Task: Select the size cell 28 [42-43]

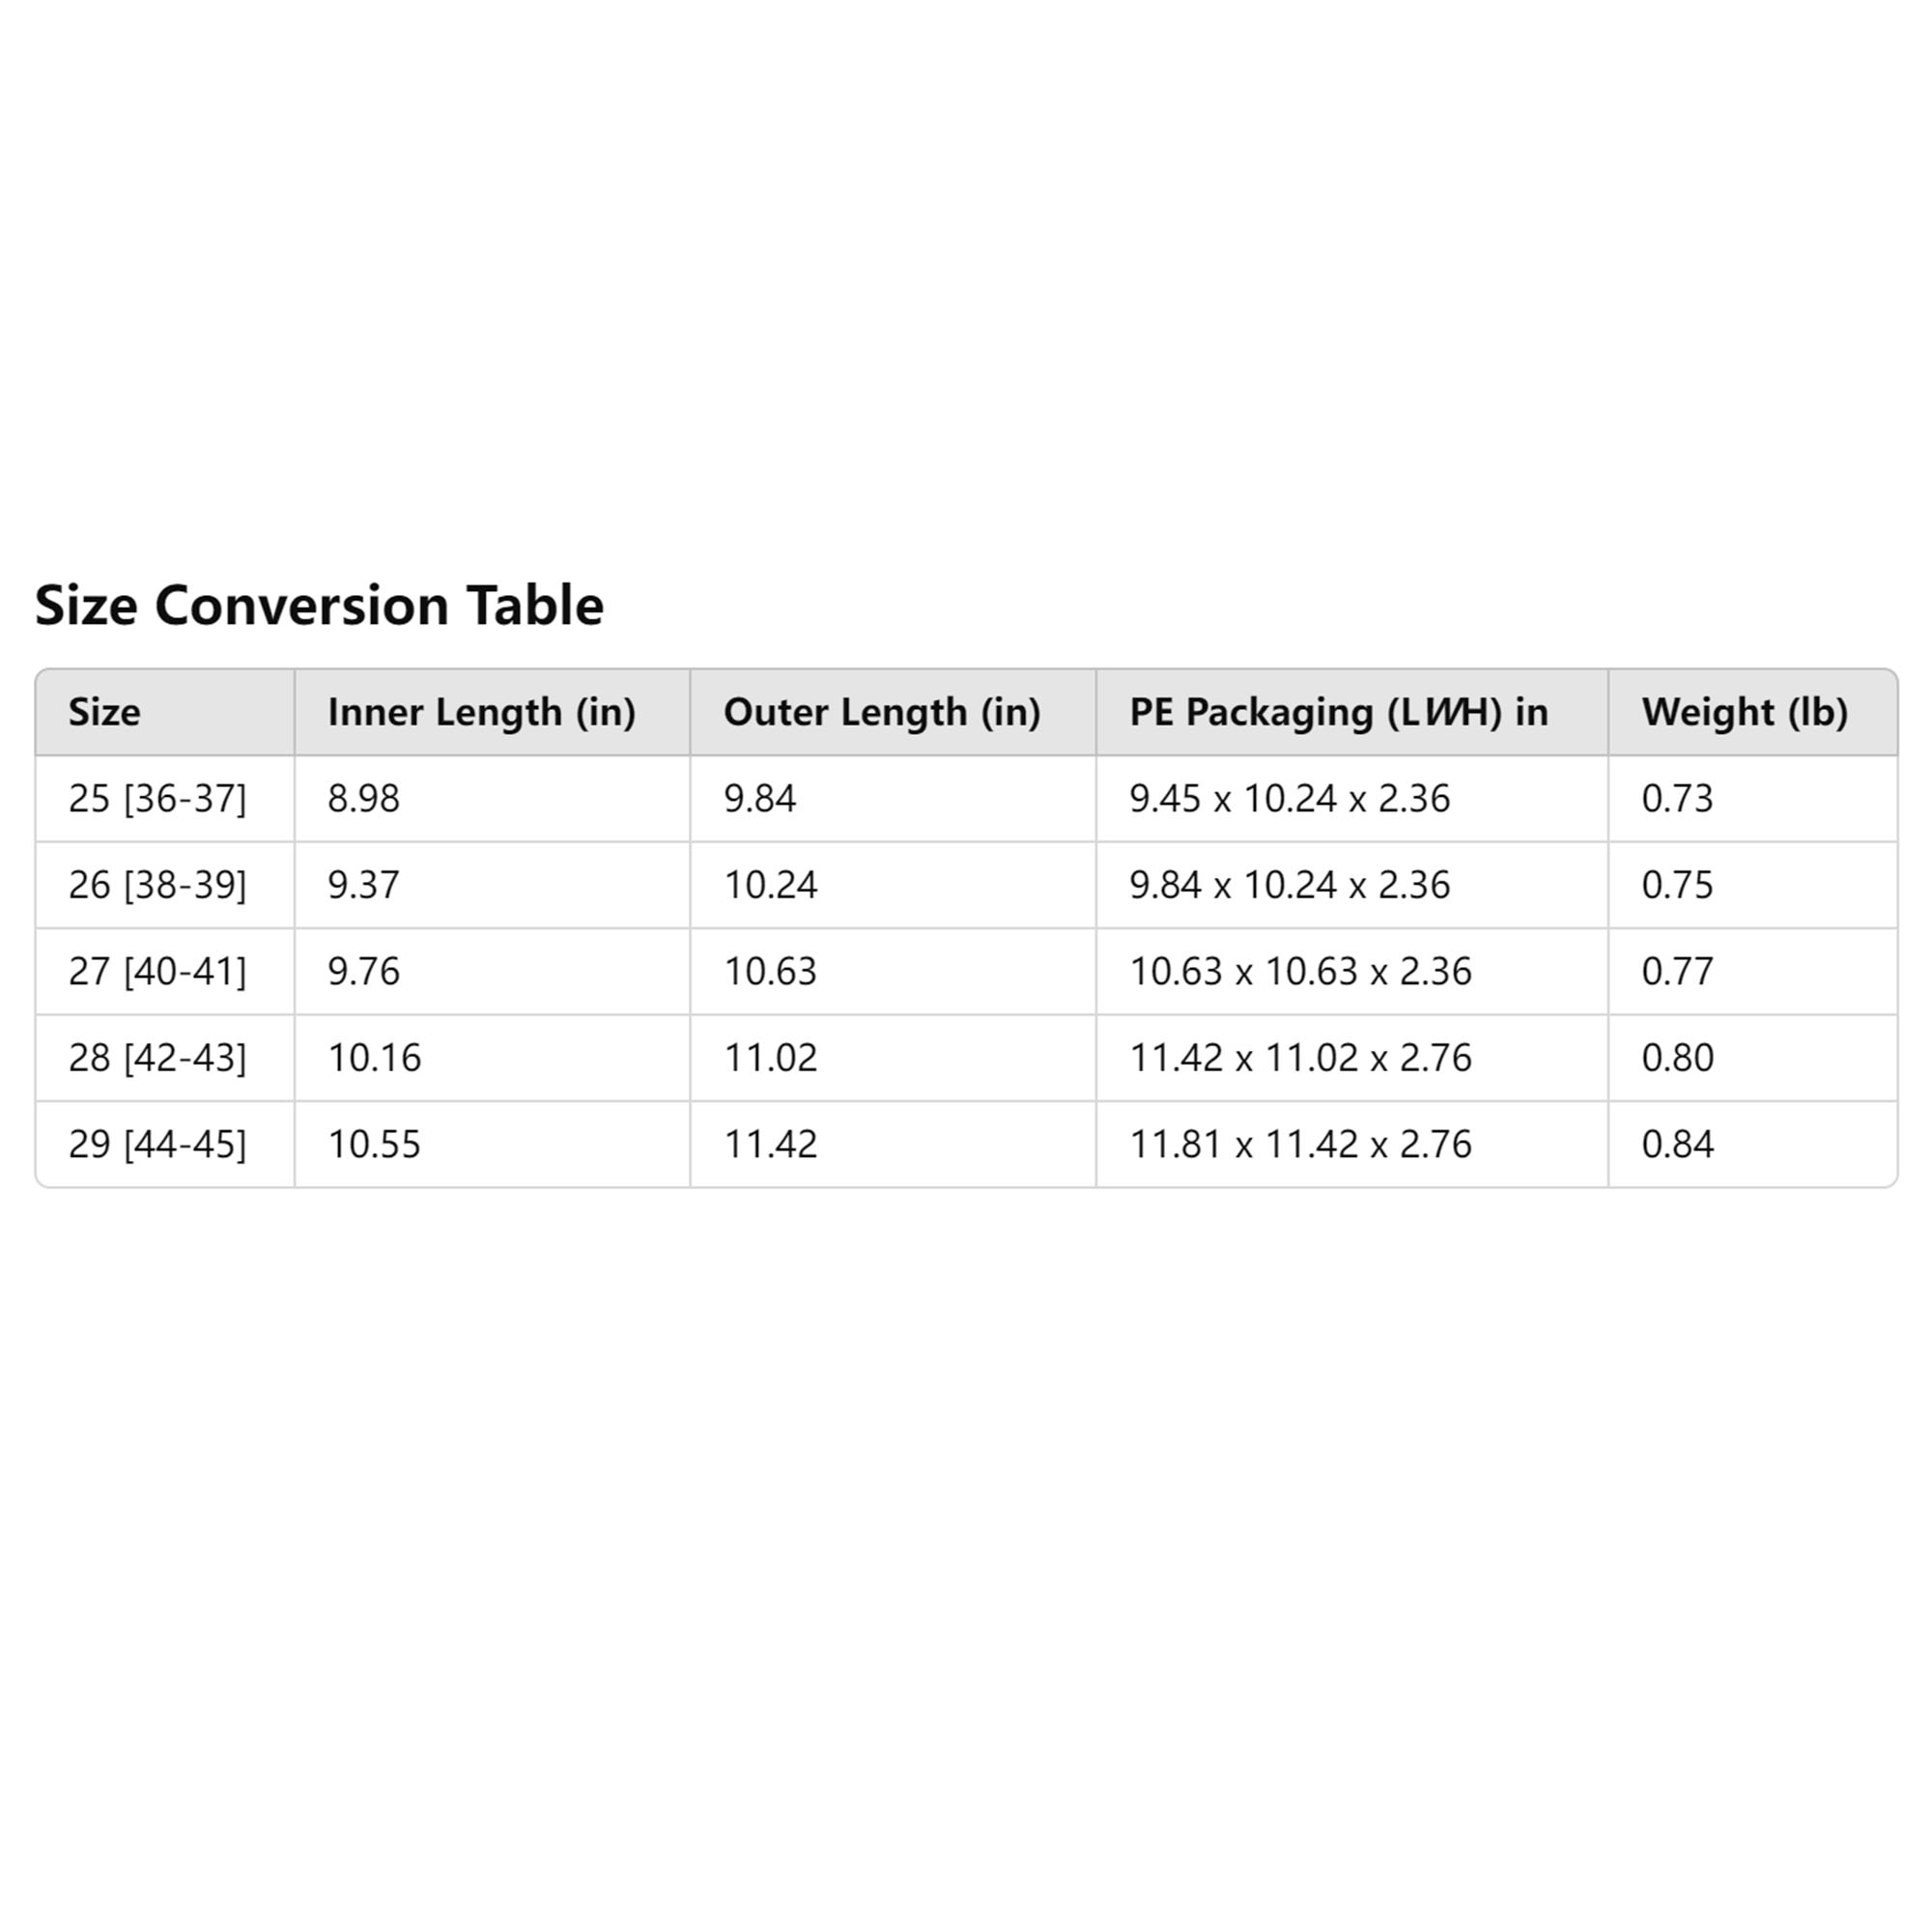Action: pyautogui.click(x=157, y=1058)
